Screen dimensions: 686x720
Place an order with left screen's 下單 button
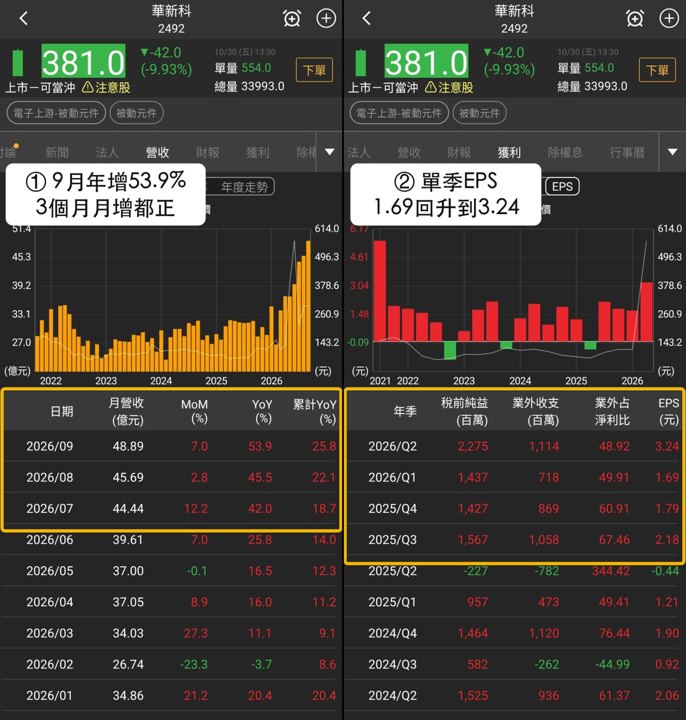click(315, 70)
